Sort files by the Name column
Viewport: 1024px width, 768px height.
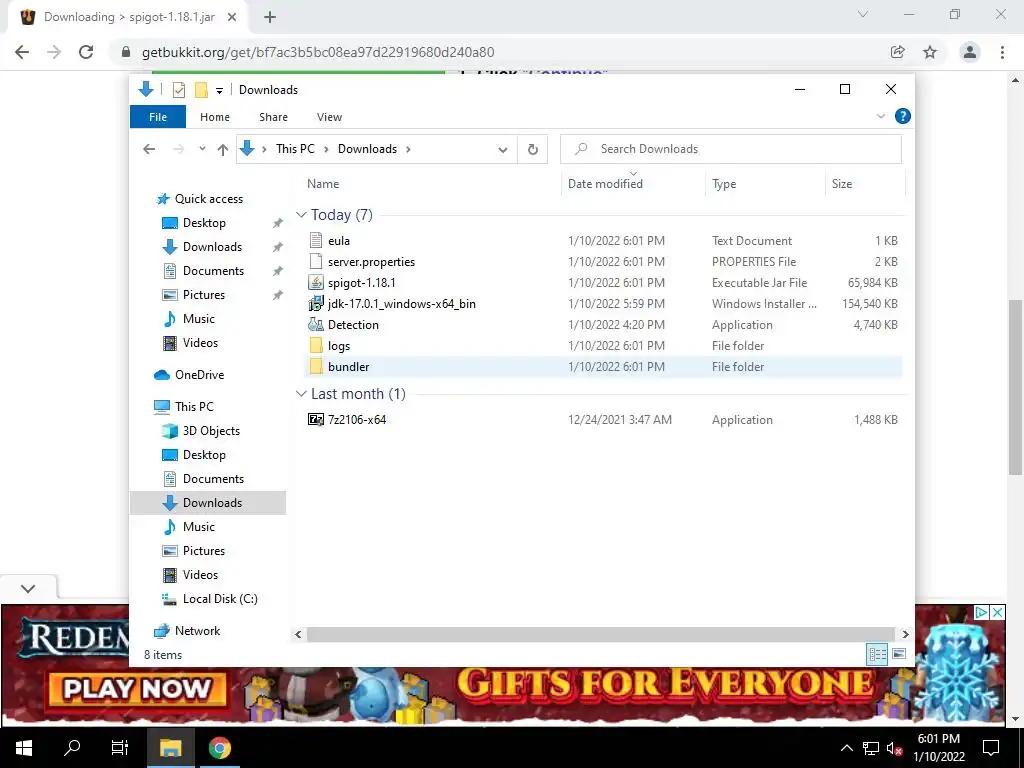pyautogui.click(x=323, y=184)
